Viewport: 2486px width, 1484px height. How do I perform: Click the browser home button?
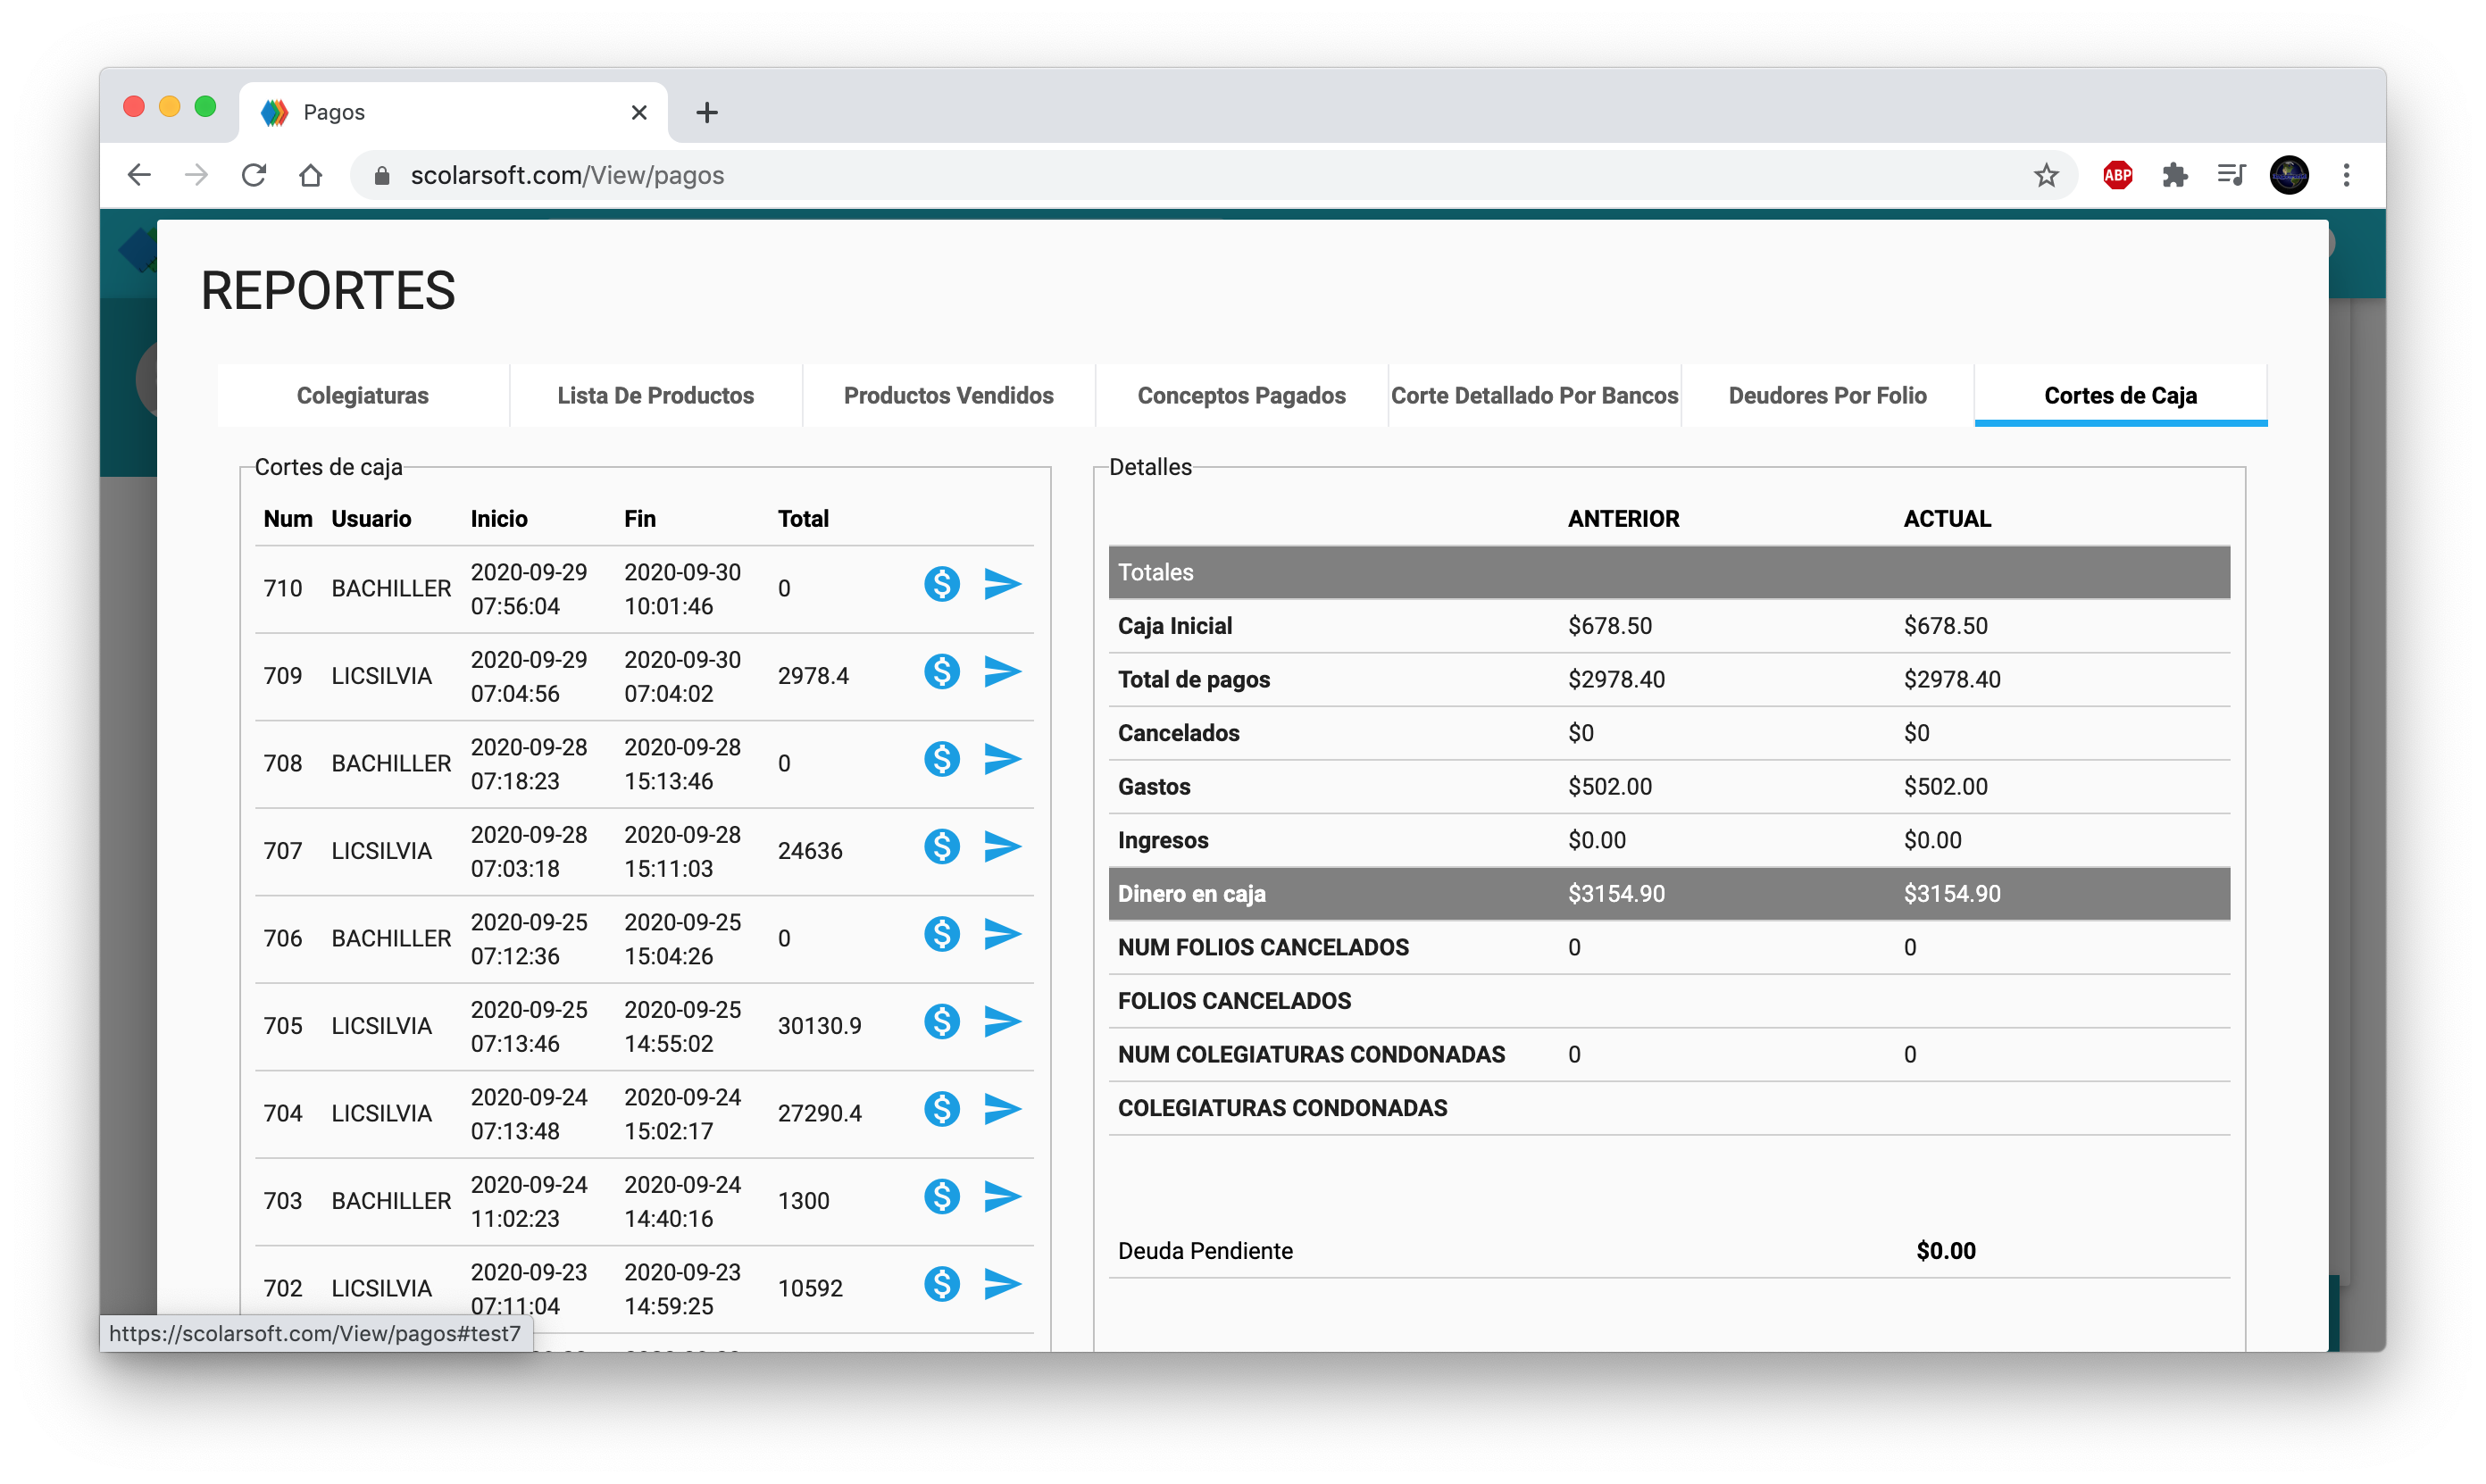(x=311, y=176)
